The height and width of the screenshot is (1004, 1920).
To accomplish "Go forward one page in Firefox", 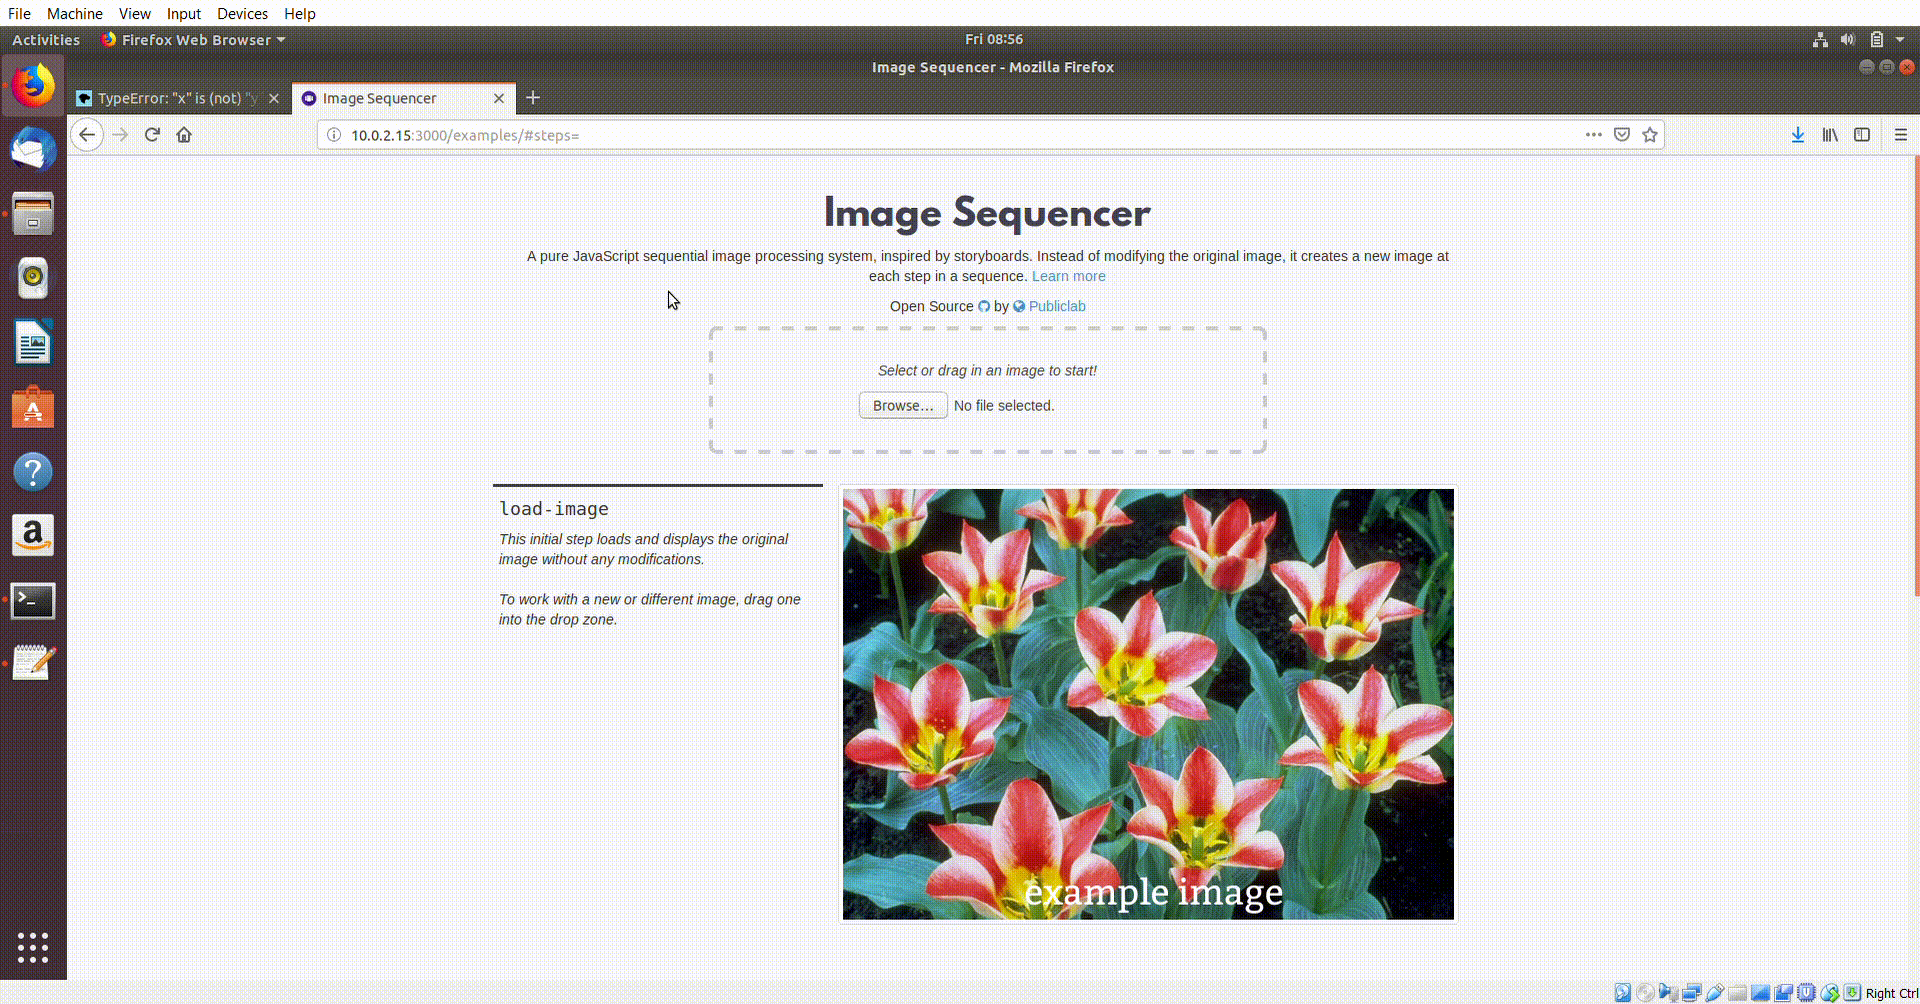I will pos(121,135).
